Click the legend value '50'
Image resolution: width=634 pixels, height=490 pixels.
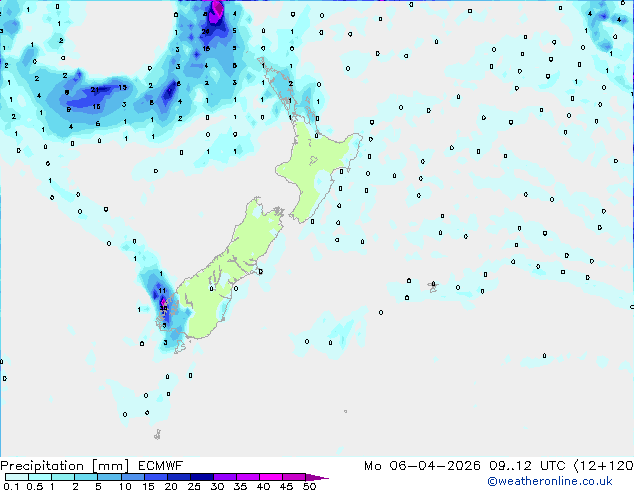[x=309, y=486]
